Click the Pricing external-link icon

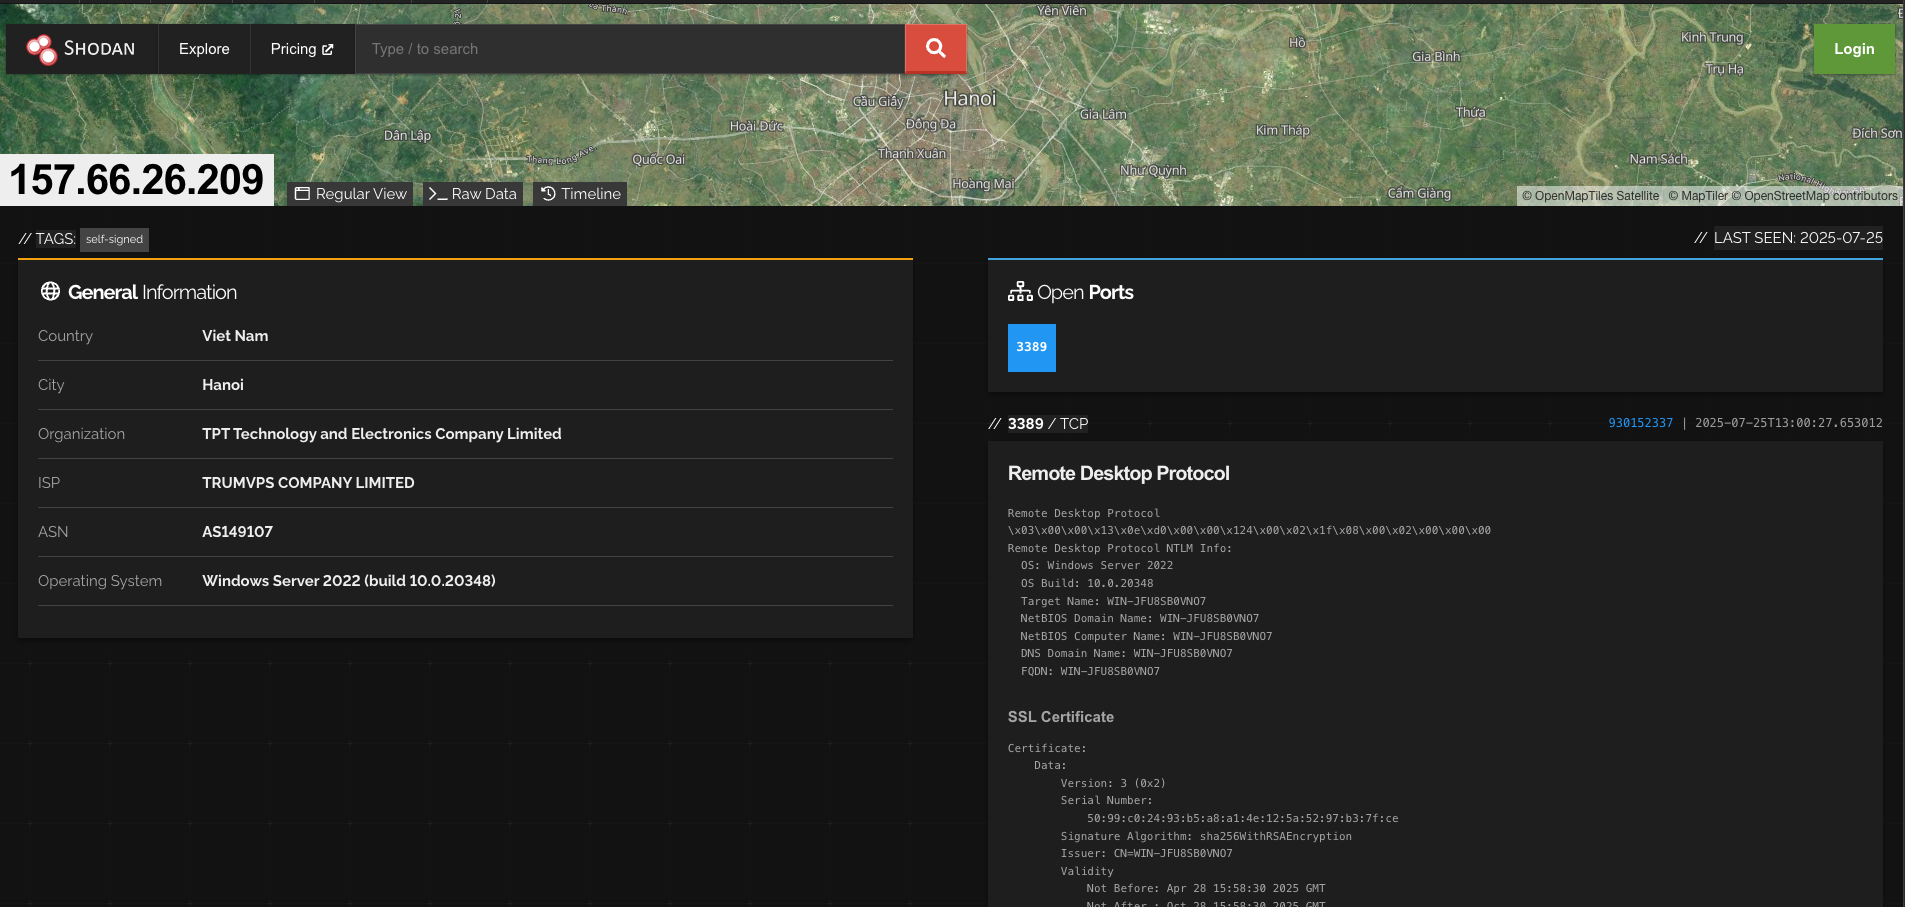tap(327, 49)
